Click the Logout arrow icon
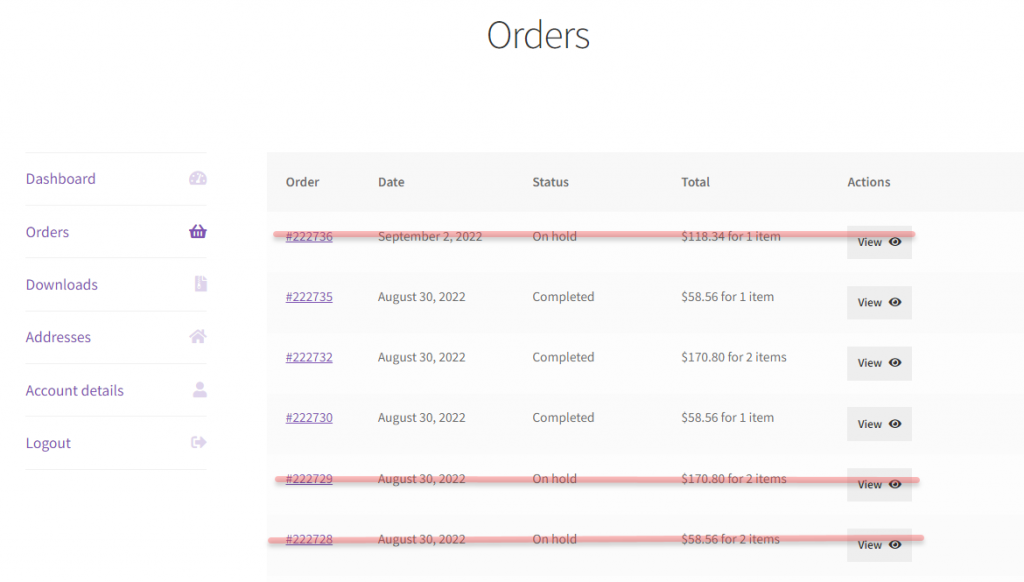Viewport: 1024px width, 582px height. [x=199, y=442]
